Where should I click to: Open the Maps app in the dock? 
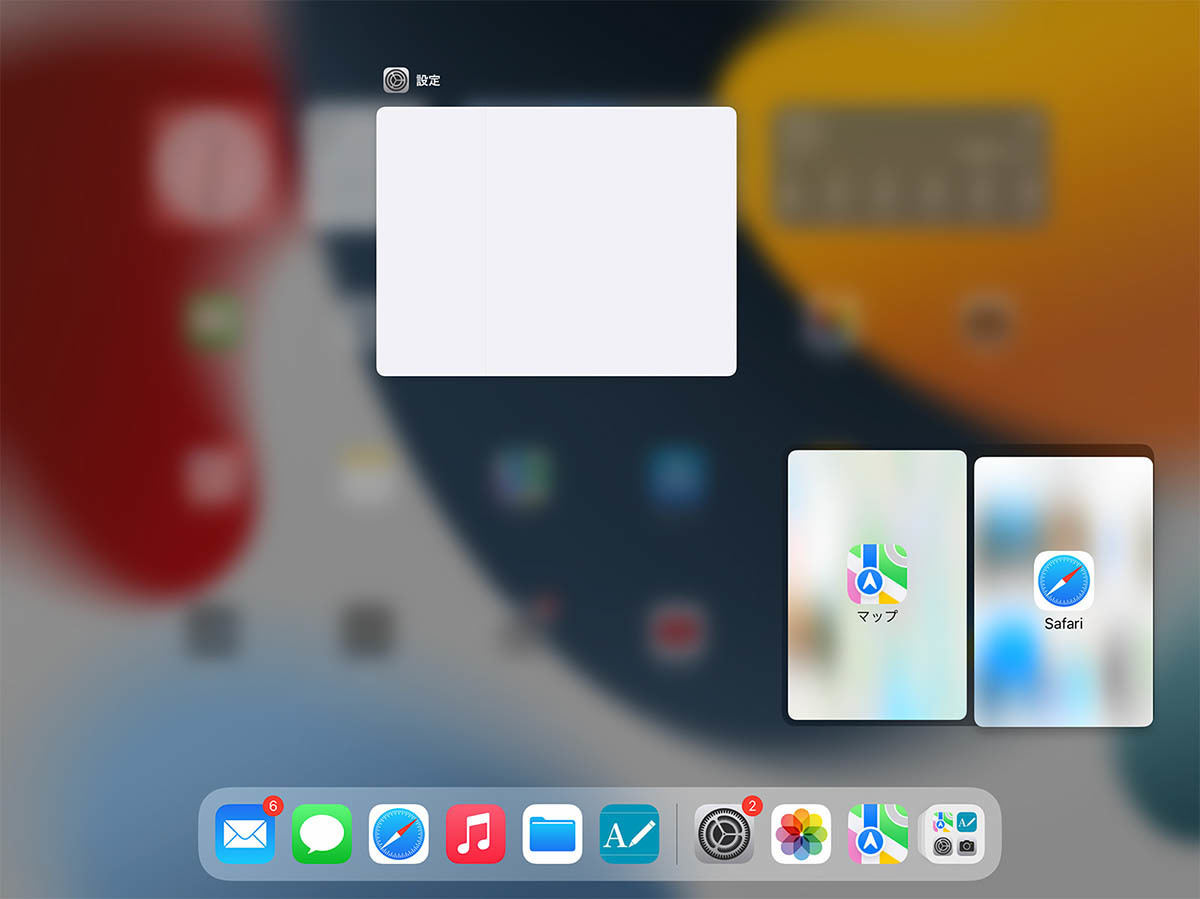pyautogui.click(x=878, y=833)
